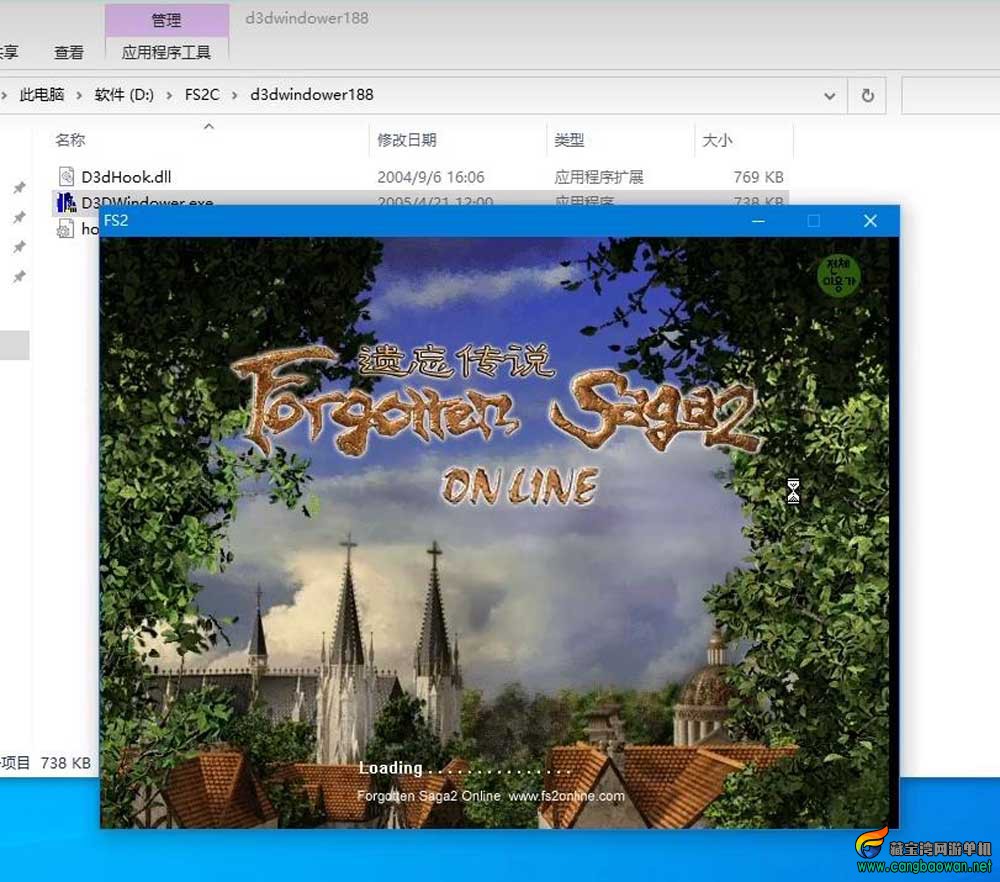Click the 738 KB status bar text
1000x882 pixels.
point(66,763)
